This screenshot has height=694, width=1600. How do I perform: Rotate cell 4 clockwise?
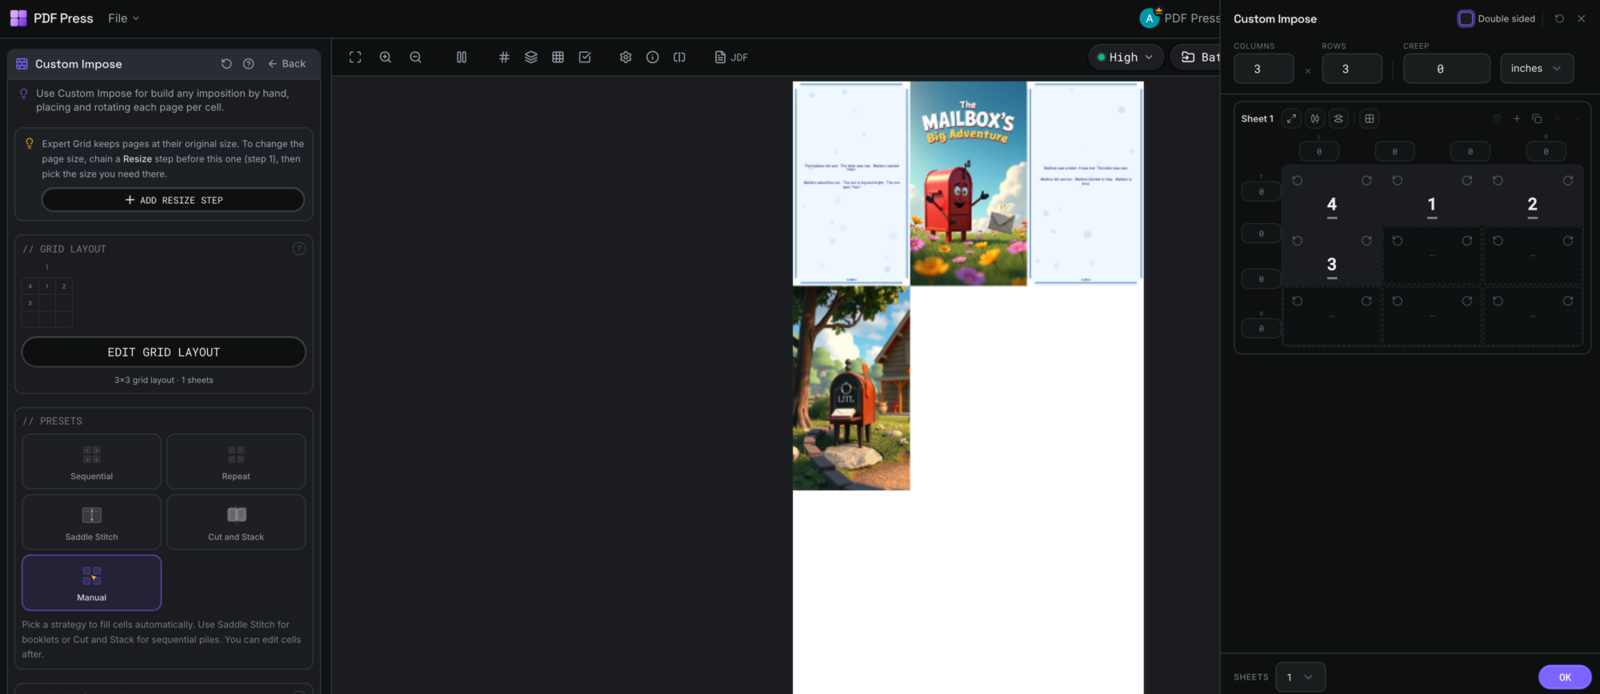pyautogui.click(x=1366, y=181)
